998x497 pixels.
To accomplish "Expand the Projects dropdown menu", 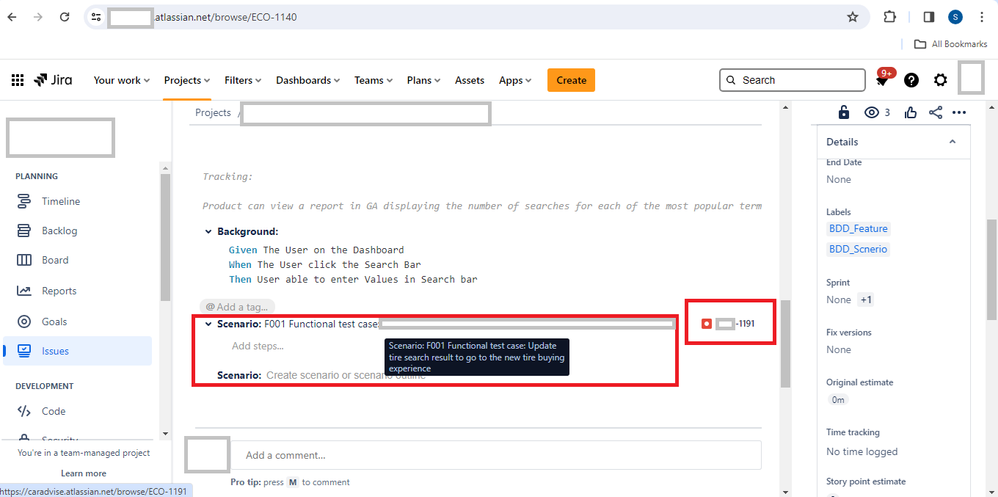I will click(187, 80).
